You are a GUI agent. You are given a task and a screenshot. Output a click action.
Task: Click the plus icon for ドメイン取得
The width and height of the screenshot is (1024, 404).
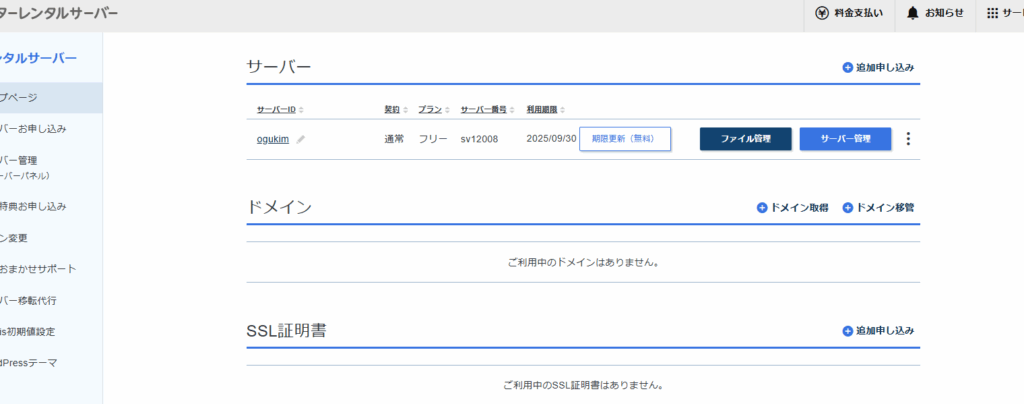point(762,208)
